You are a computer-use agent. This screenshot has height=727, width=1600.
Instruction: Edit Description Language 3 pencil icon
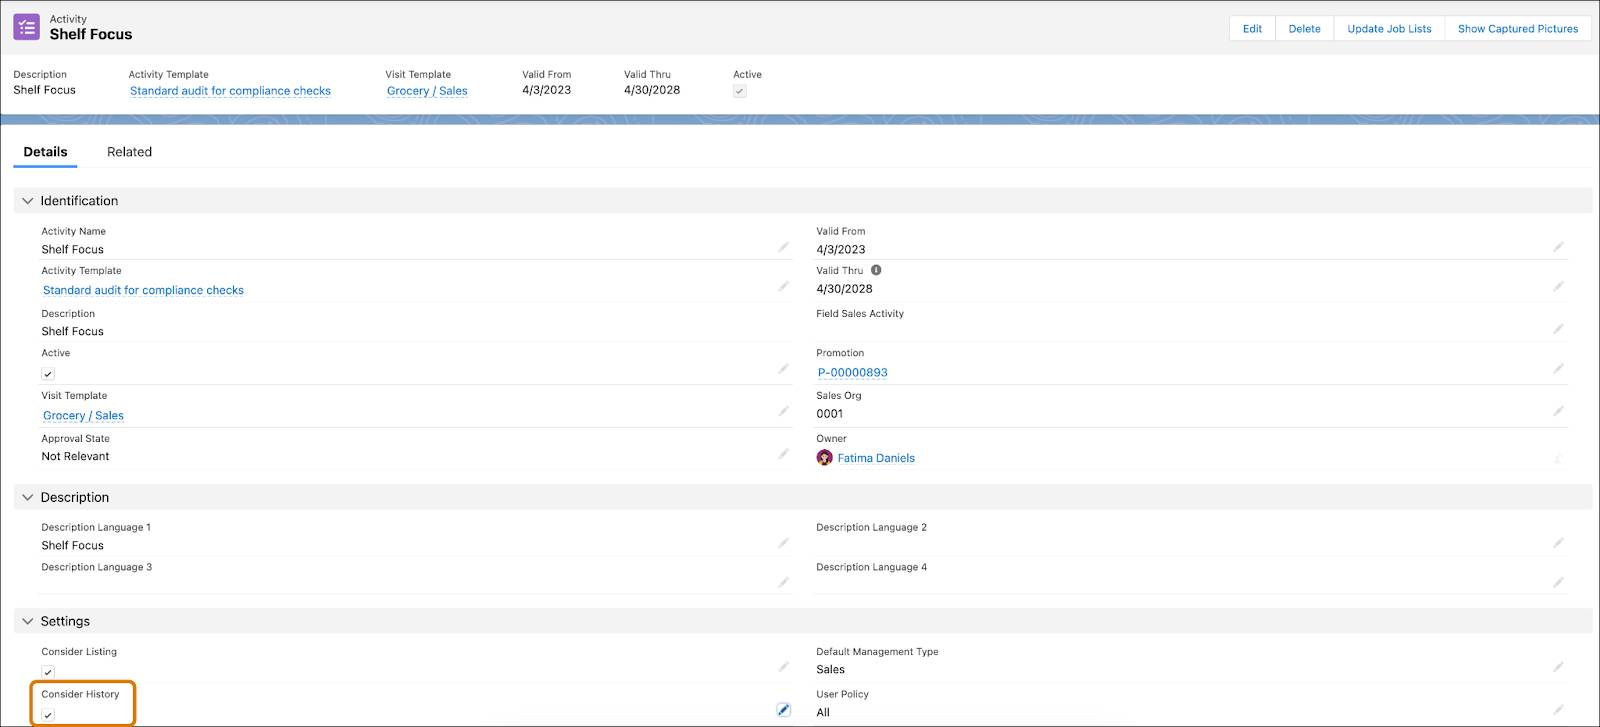pyautogui.click(x=784, y=582)
